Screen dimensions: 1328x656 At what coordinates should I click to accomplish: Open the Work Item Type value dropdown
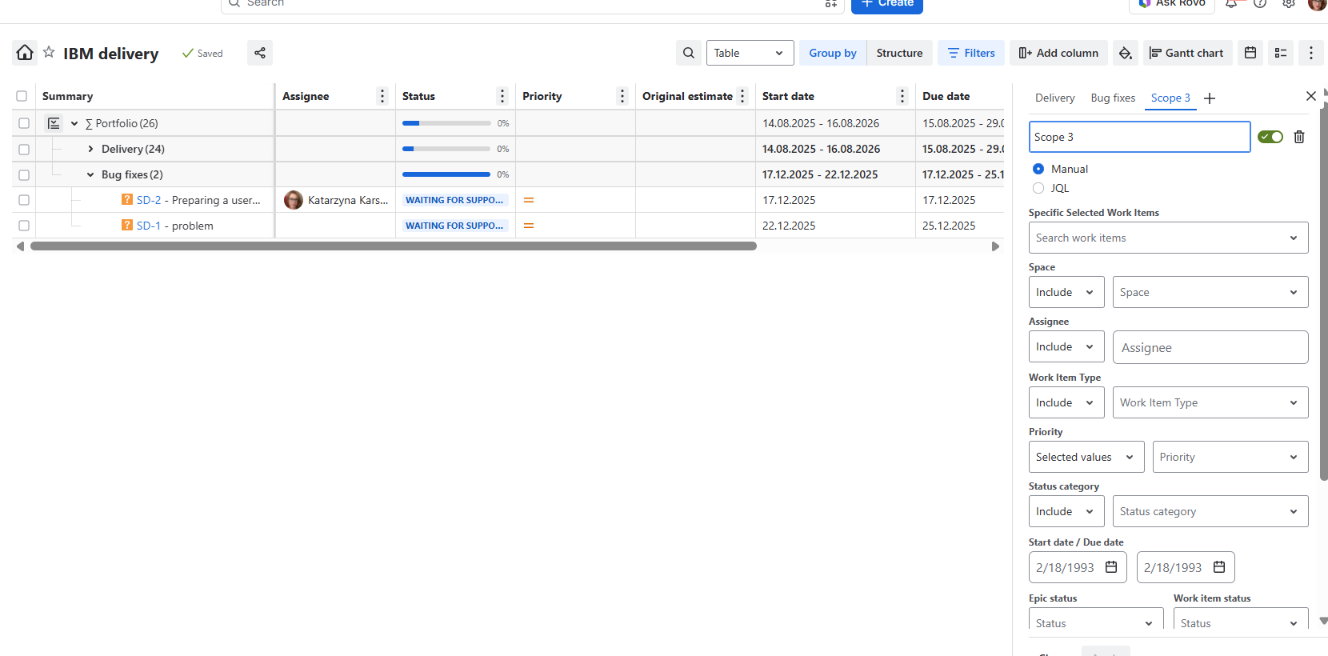[x=1210, y=402]
